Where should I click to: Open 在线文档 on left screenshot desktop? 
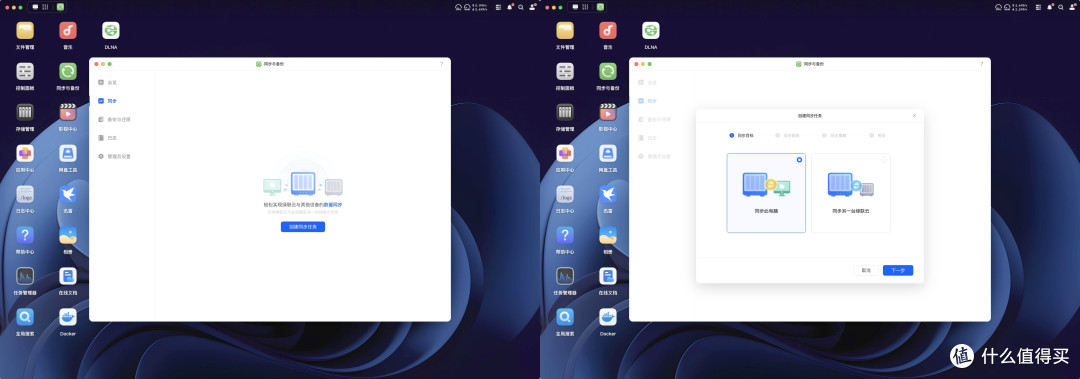click(68, 276)
